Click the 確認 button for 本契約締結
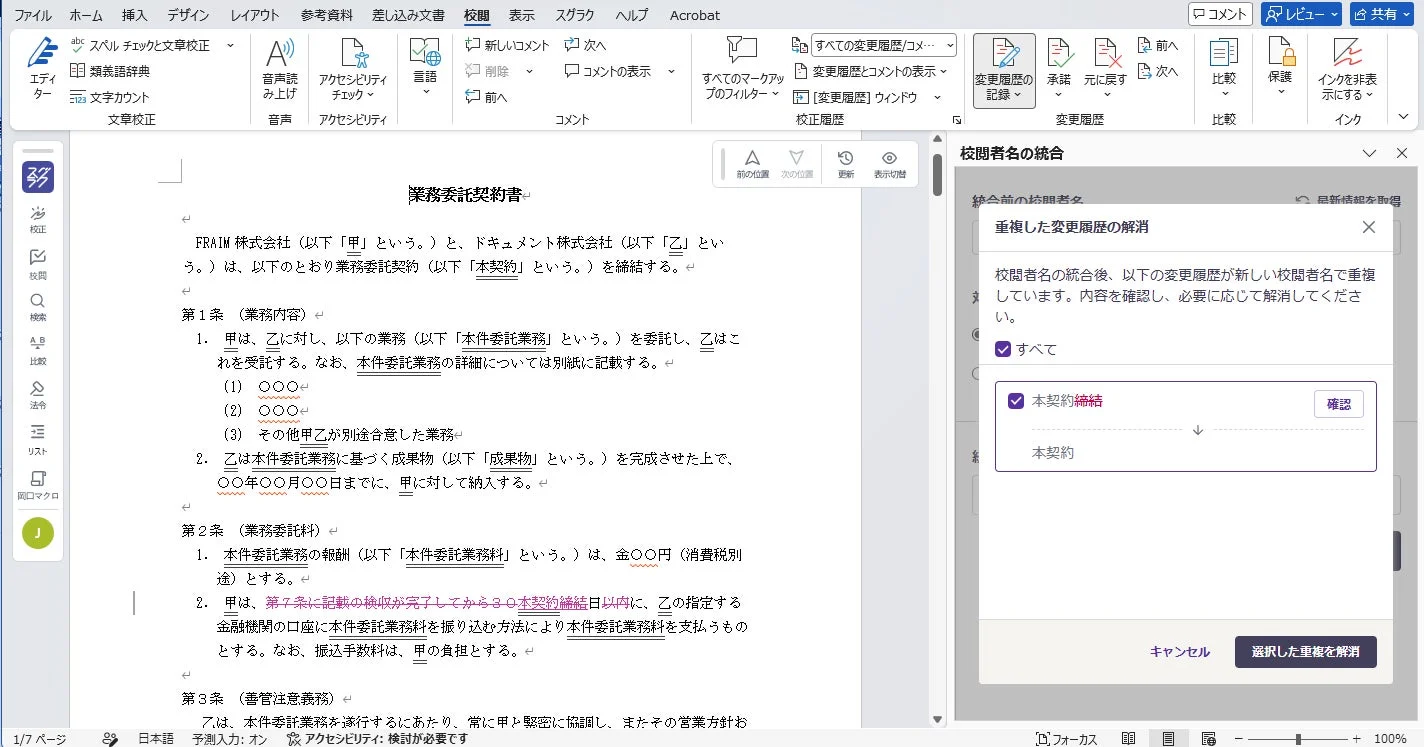The width and height of the screenshot is (1424, 747). 1338,404
